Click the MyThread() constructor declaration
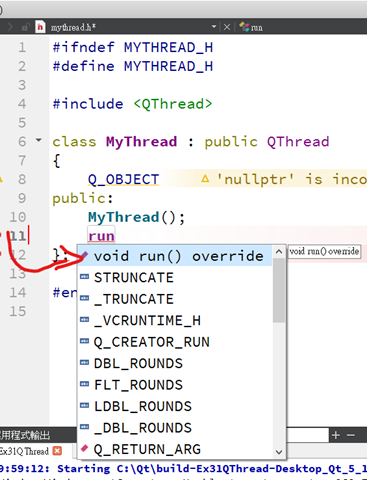 tap(136, 217)
